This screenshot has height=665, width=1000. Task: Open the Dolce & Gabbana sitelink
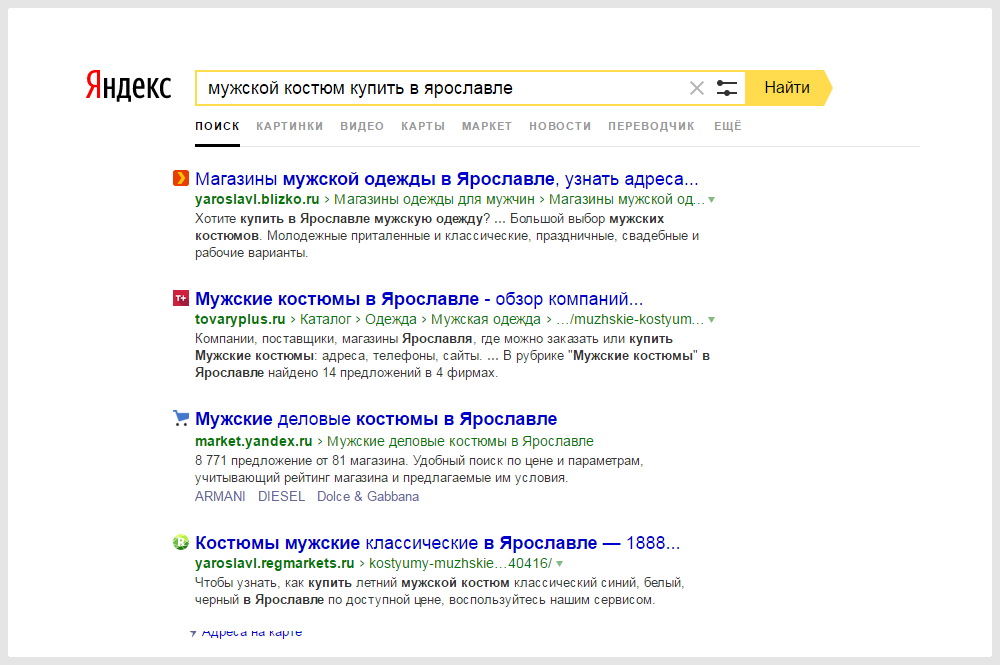pos(368,497)
